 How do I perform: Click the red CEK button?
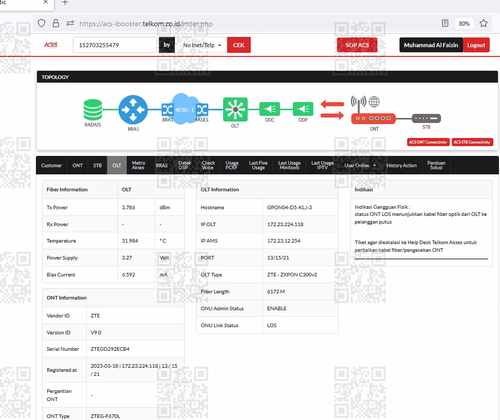pos(239,45)
